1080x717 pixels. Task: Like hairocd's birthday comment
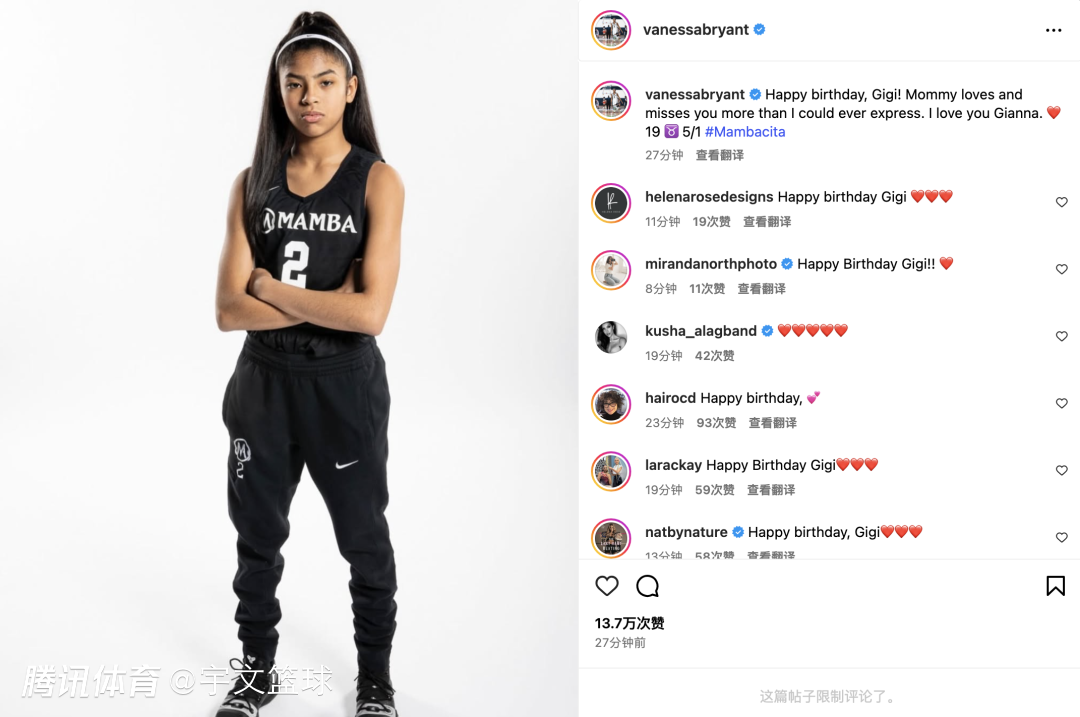pos(1061,404)
